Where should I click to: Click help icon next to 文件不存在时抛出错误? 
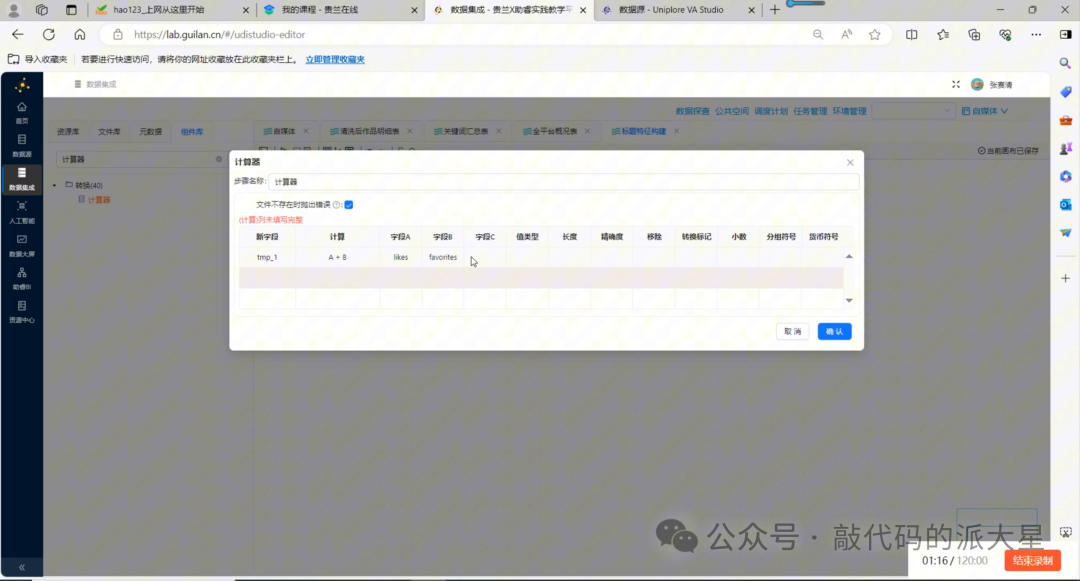coord(337,204)
